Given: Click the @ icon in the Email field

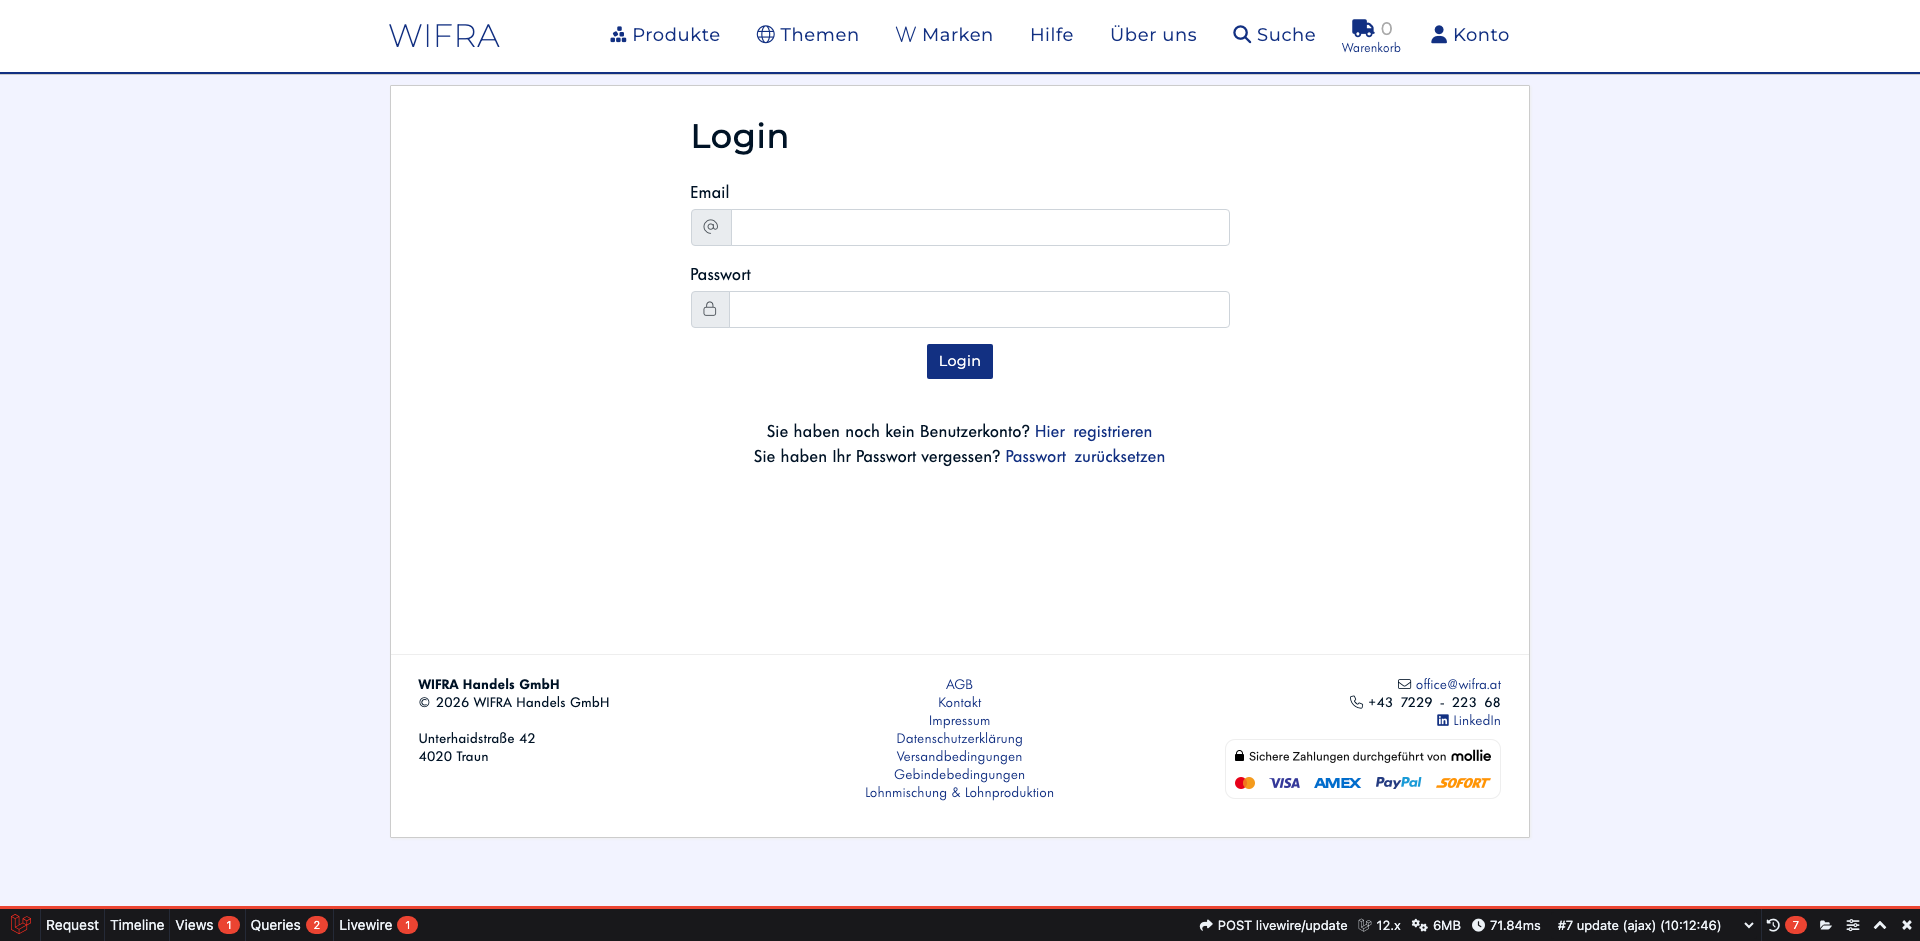Looking at the screenshot, I should coord(710,227).
